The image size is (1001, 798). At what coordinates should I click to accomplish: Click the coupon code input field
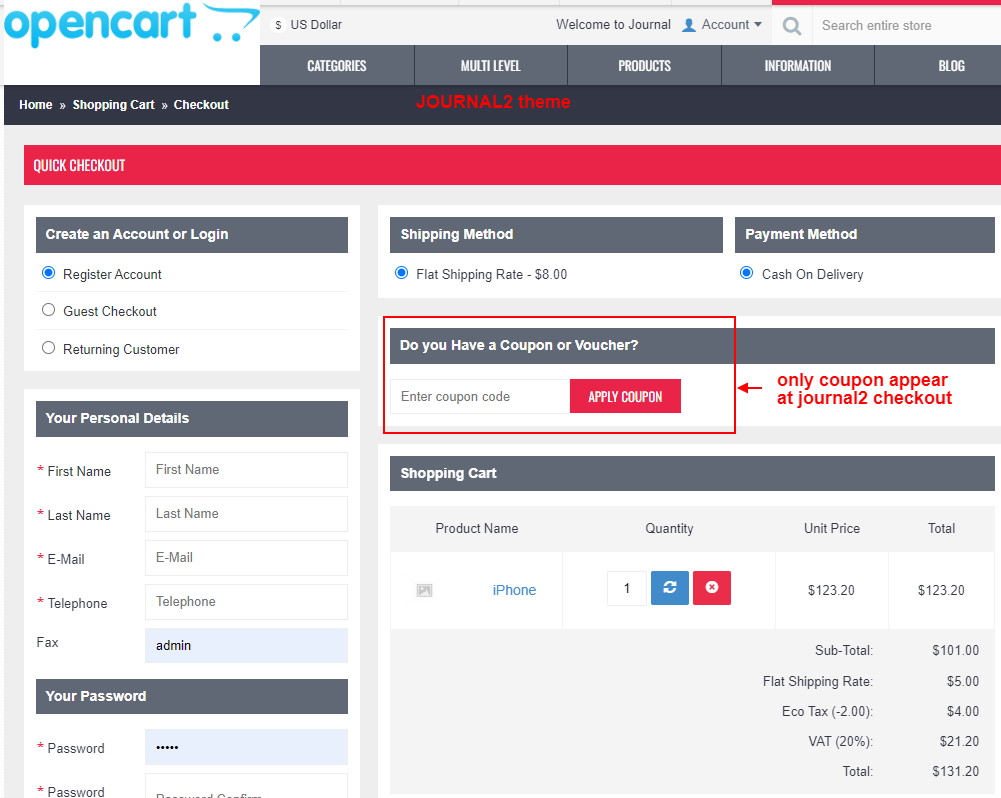tap(480, 396)
